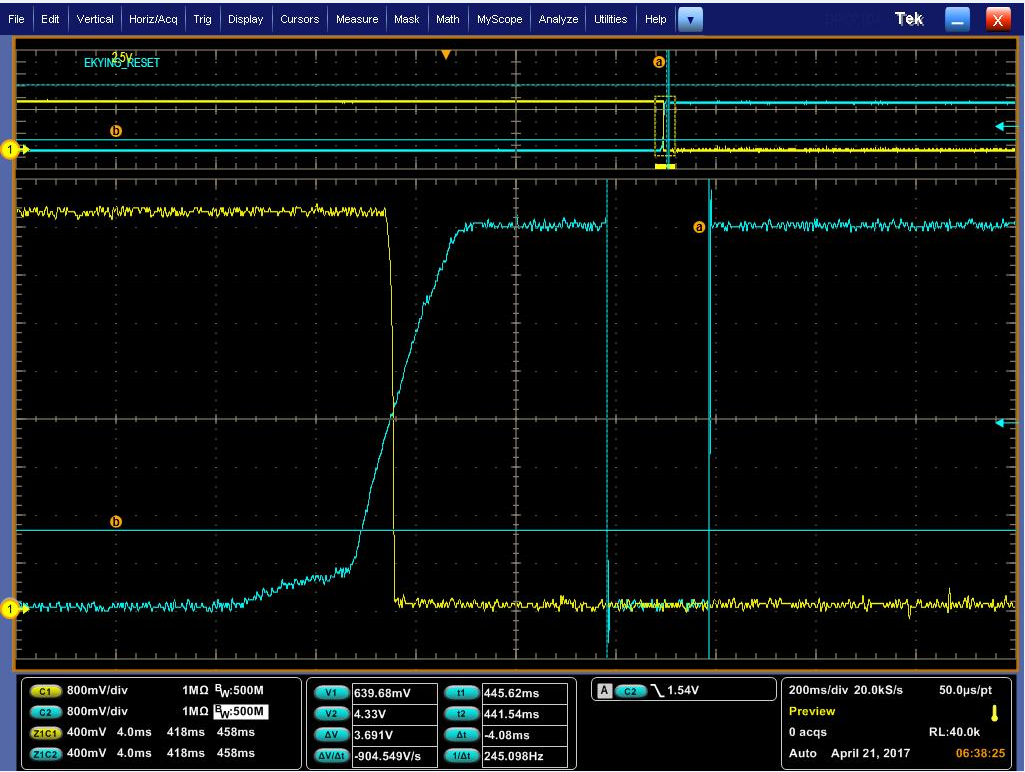The height and width of the screenshot is (772, 1025).
Task: Select the Z1C2 zoom readout badge
Action: pyautogui.click(x=45, y=753)
